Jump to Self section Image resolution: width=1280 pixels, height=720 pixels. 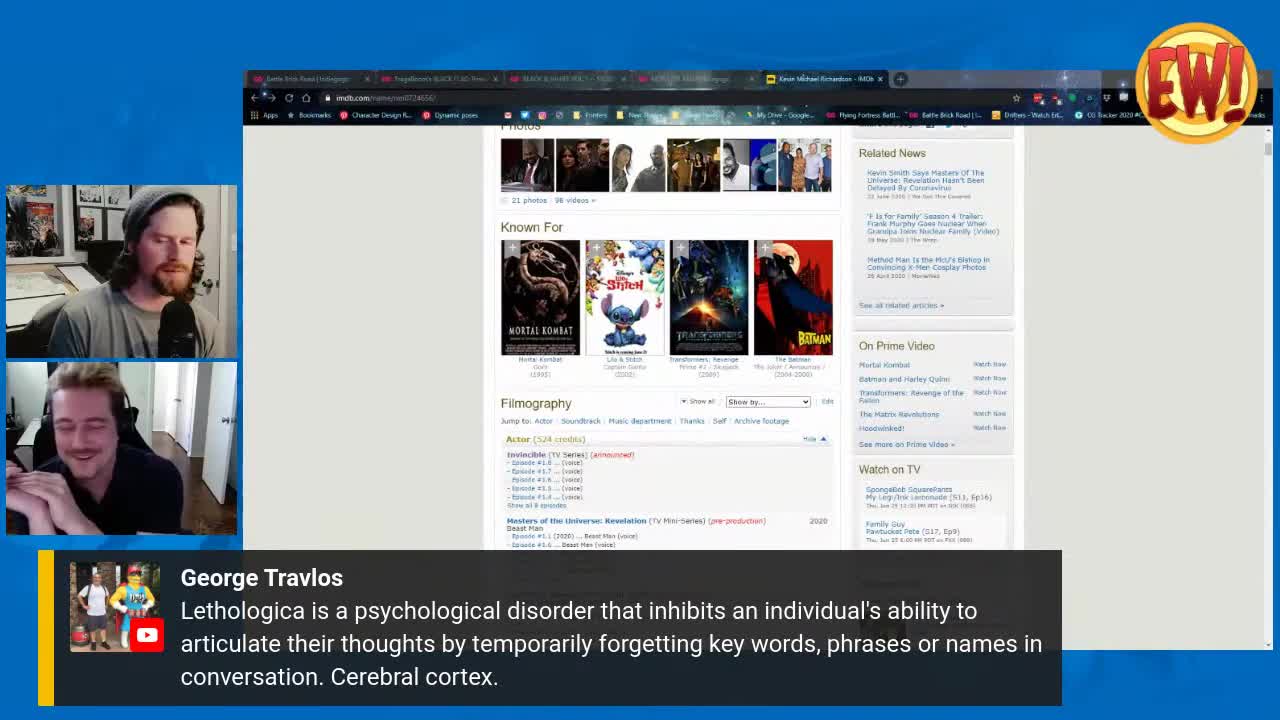[719, 421]
